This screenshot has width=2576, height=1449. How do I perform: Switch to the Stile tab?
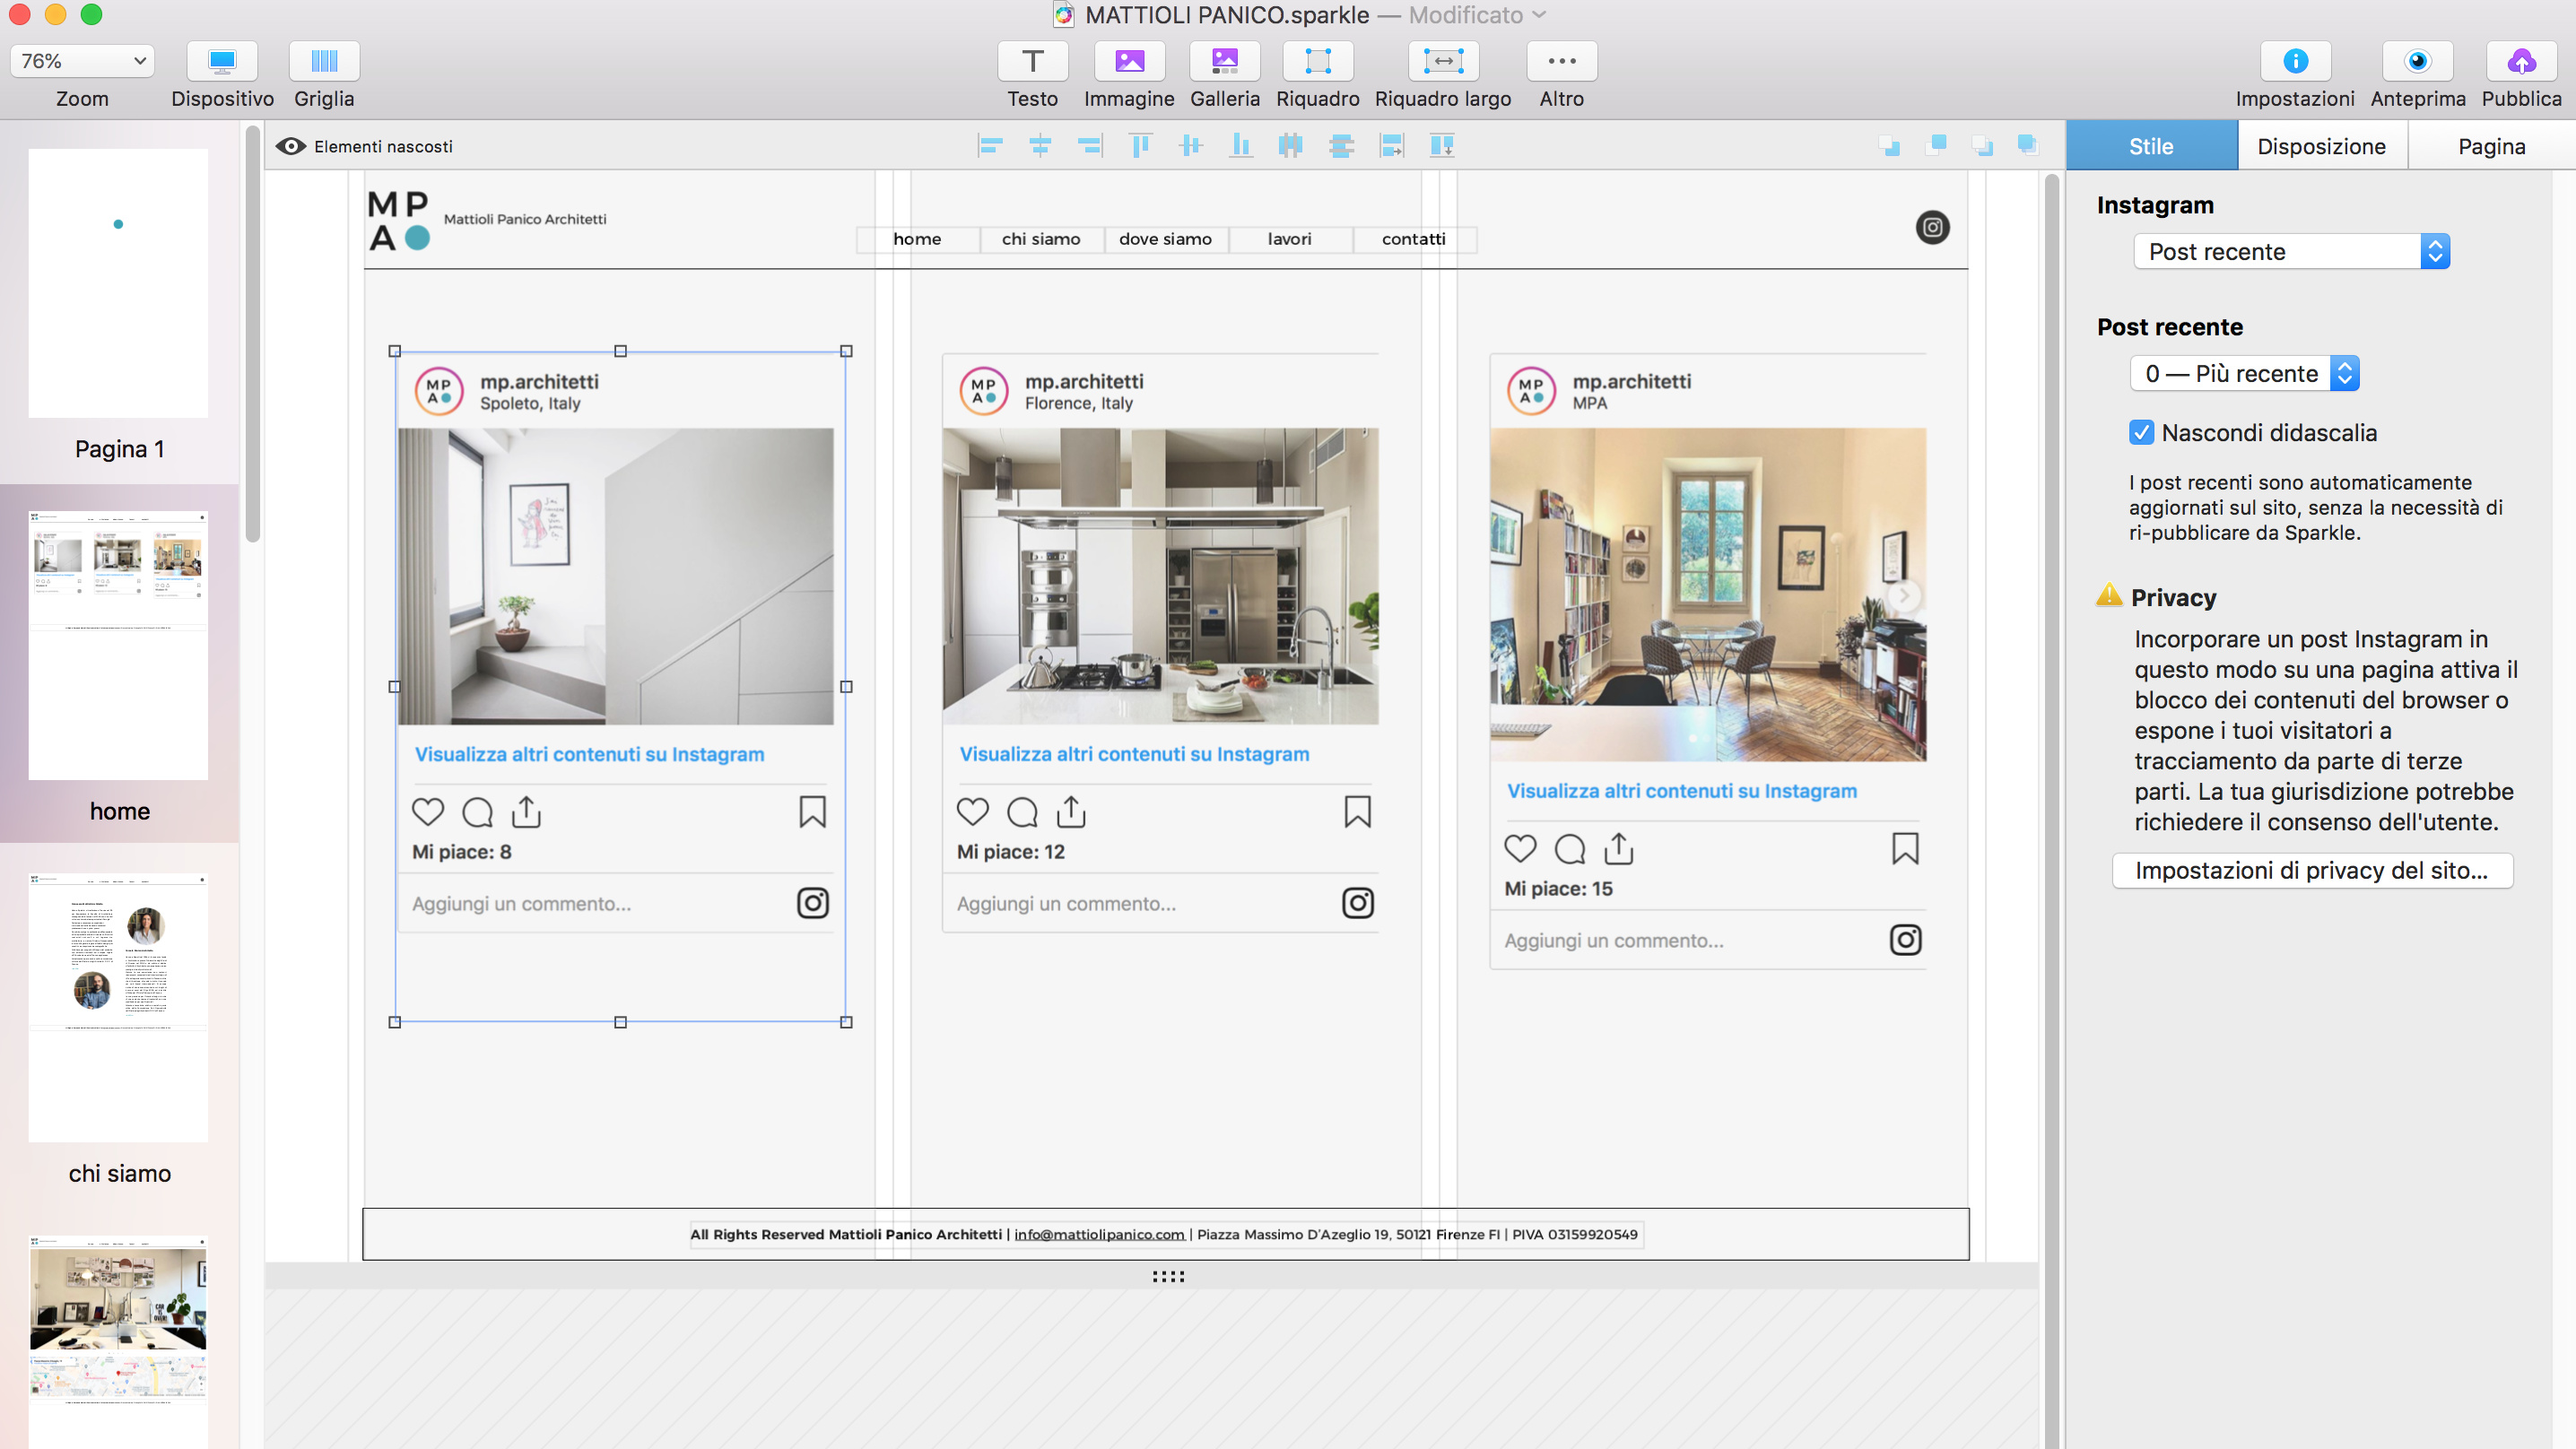click(x=2151, y=146)
